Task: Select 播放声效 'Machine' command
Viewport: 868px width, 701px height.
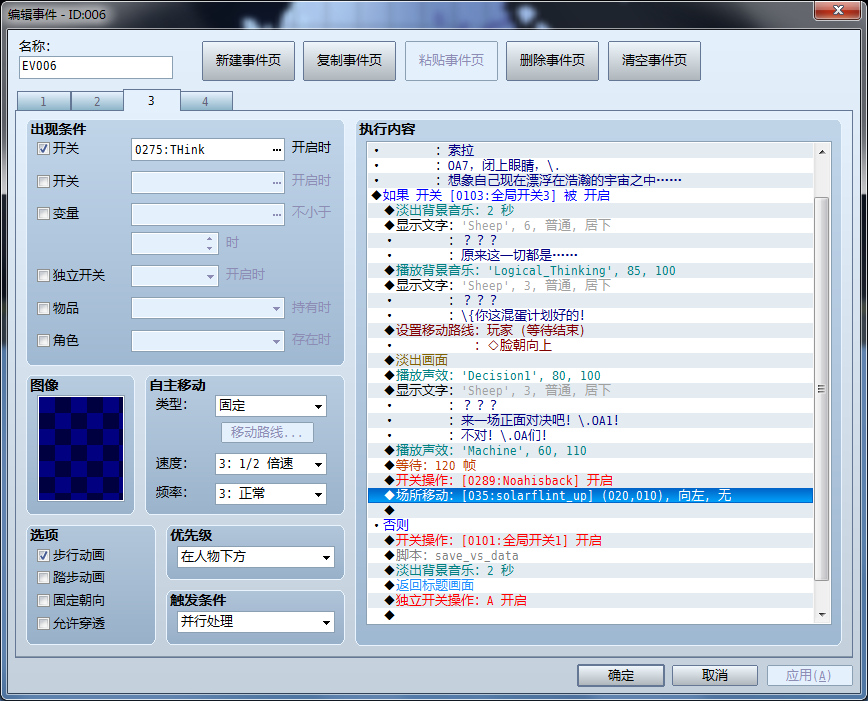Action: tap(590, 450)
